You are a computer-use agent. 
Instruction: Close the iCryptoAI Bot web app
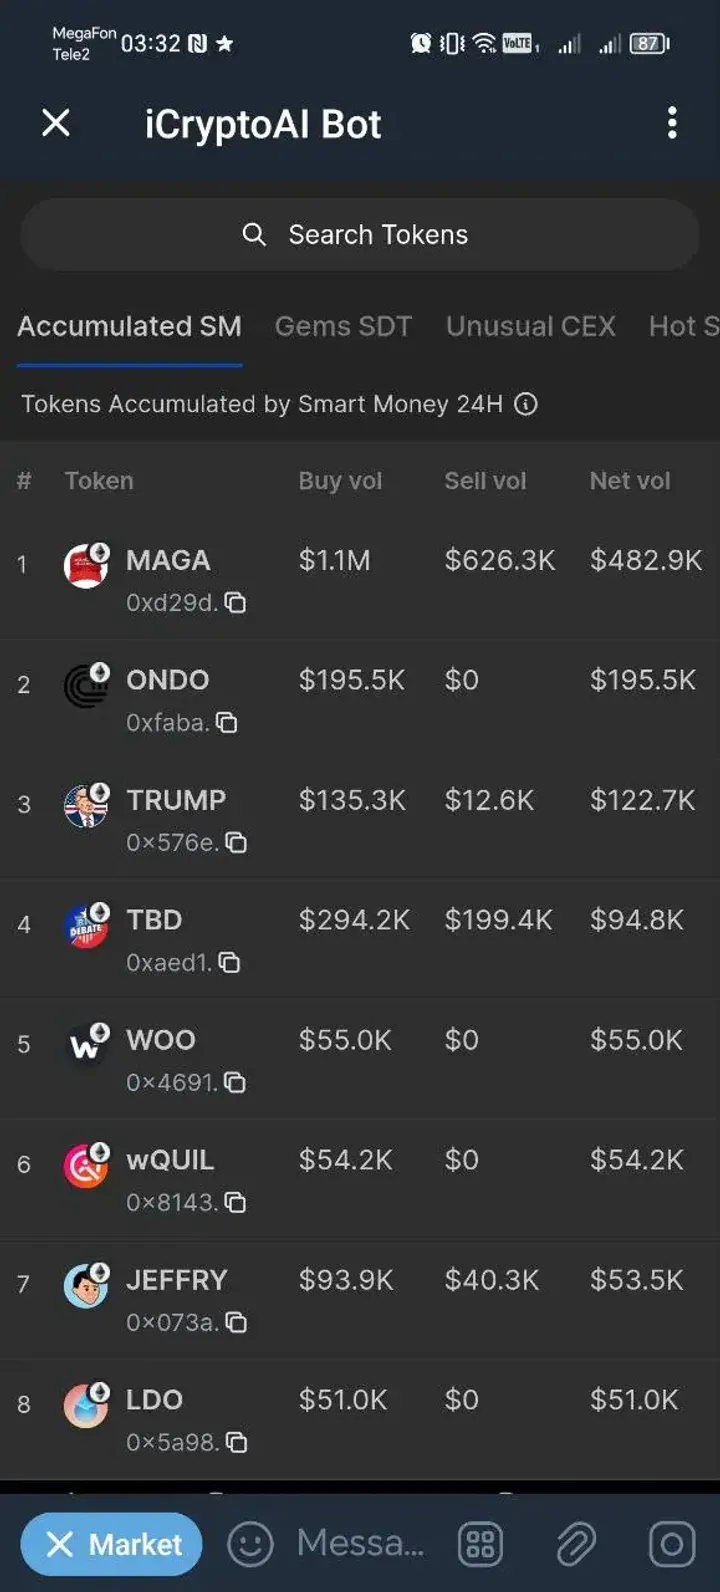[56, 123]
